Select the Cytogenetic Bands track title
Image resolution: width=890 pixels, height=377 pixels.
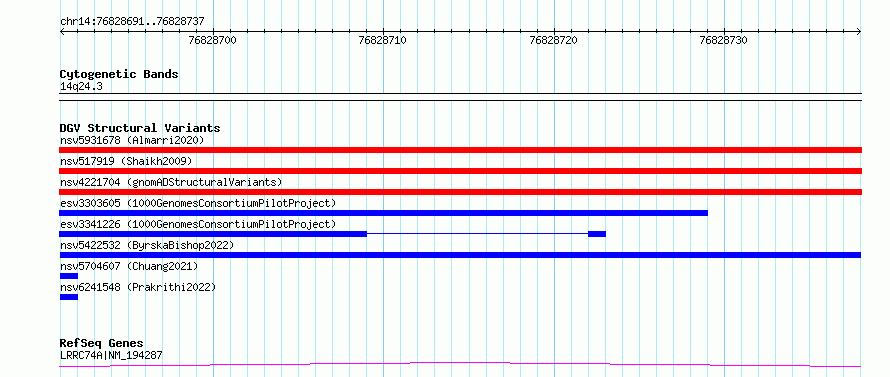tap(119, 74)
